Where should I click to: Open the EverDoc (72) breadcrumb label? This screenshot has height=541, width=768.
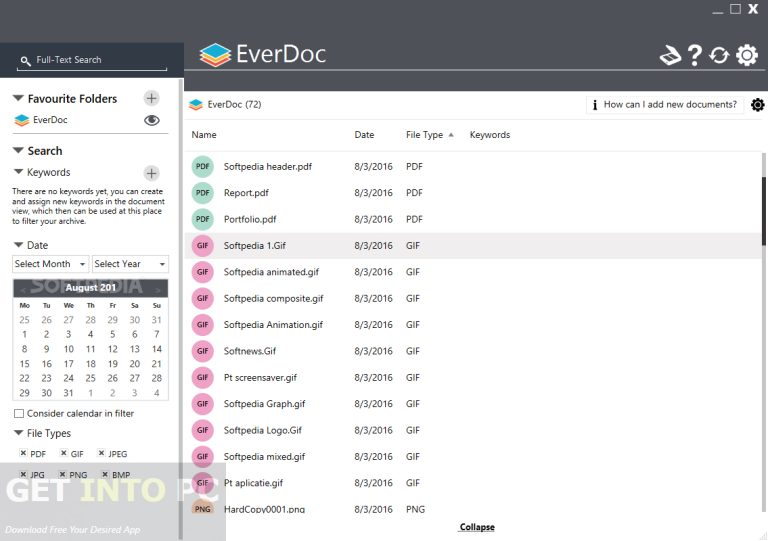234,104
